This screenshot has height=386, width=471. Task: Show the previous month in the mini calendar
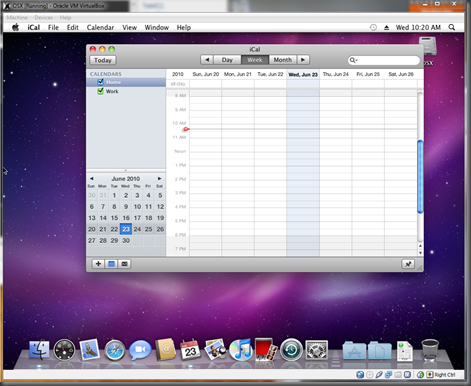[92, 179]
